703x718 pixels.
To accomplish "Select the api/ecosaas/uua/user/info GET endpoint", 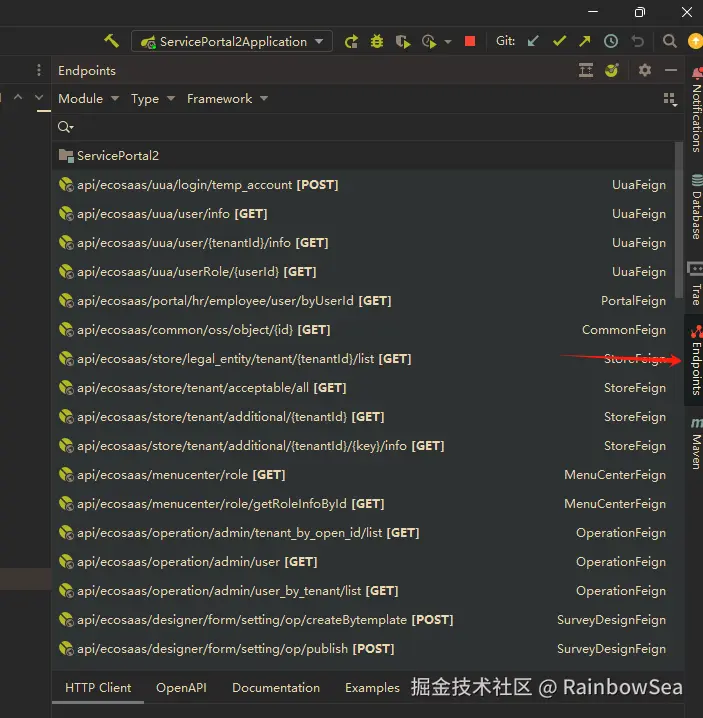I will (171, 213).
